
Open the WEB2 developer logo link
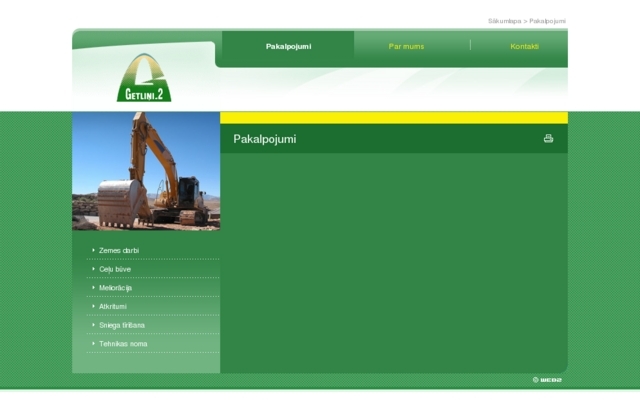pyautogui.click(x=548, y=380)
